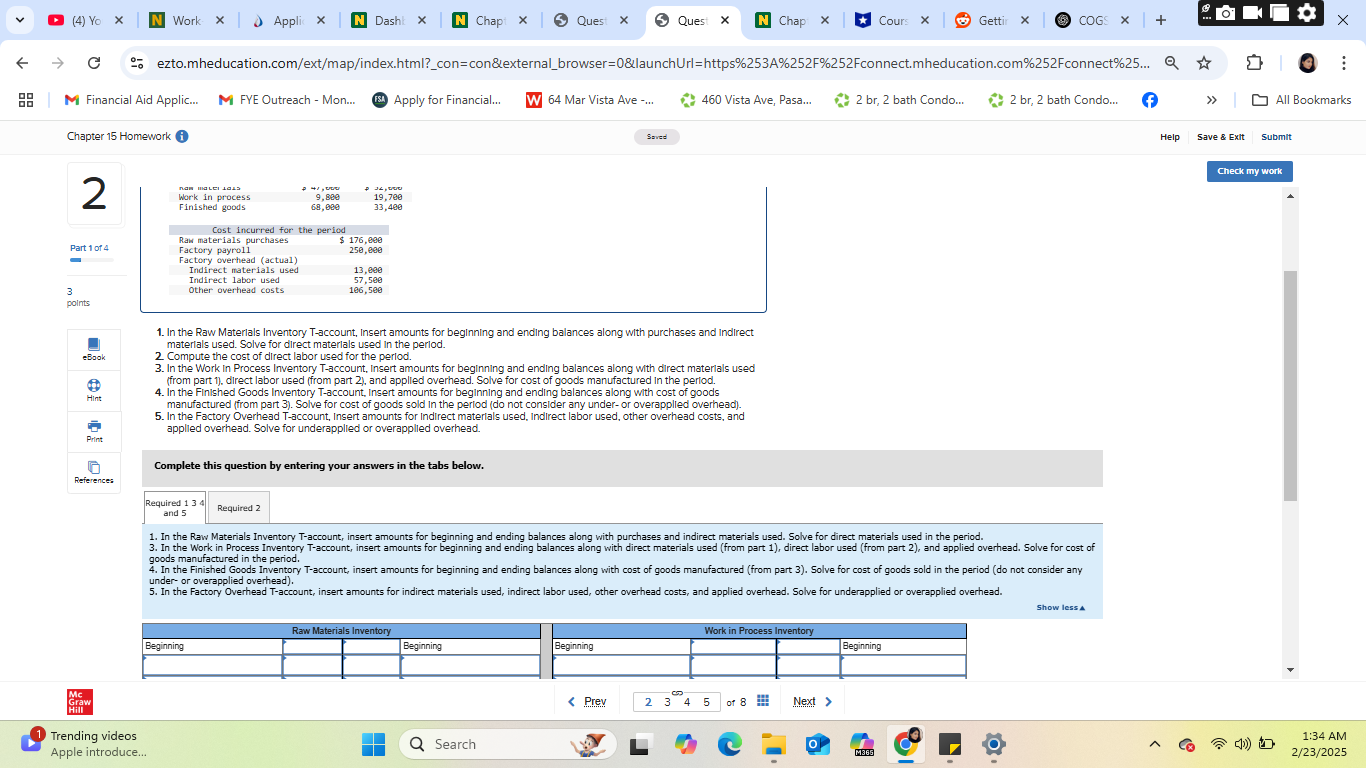Click the taskbar Search box

point(506,744)
